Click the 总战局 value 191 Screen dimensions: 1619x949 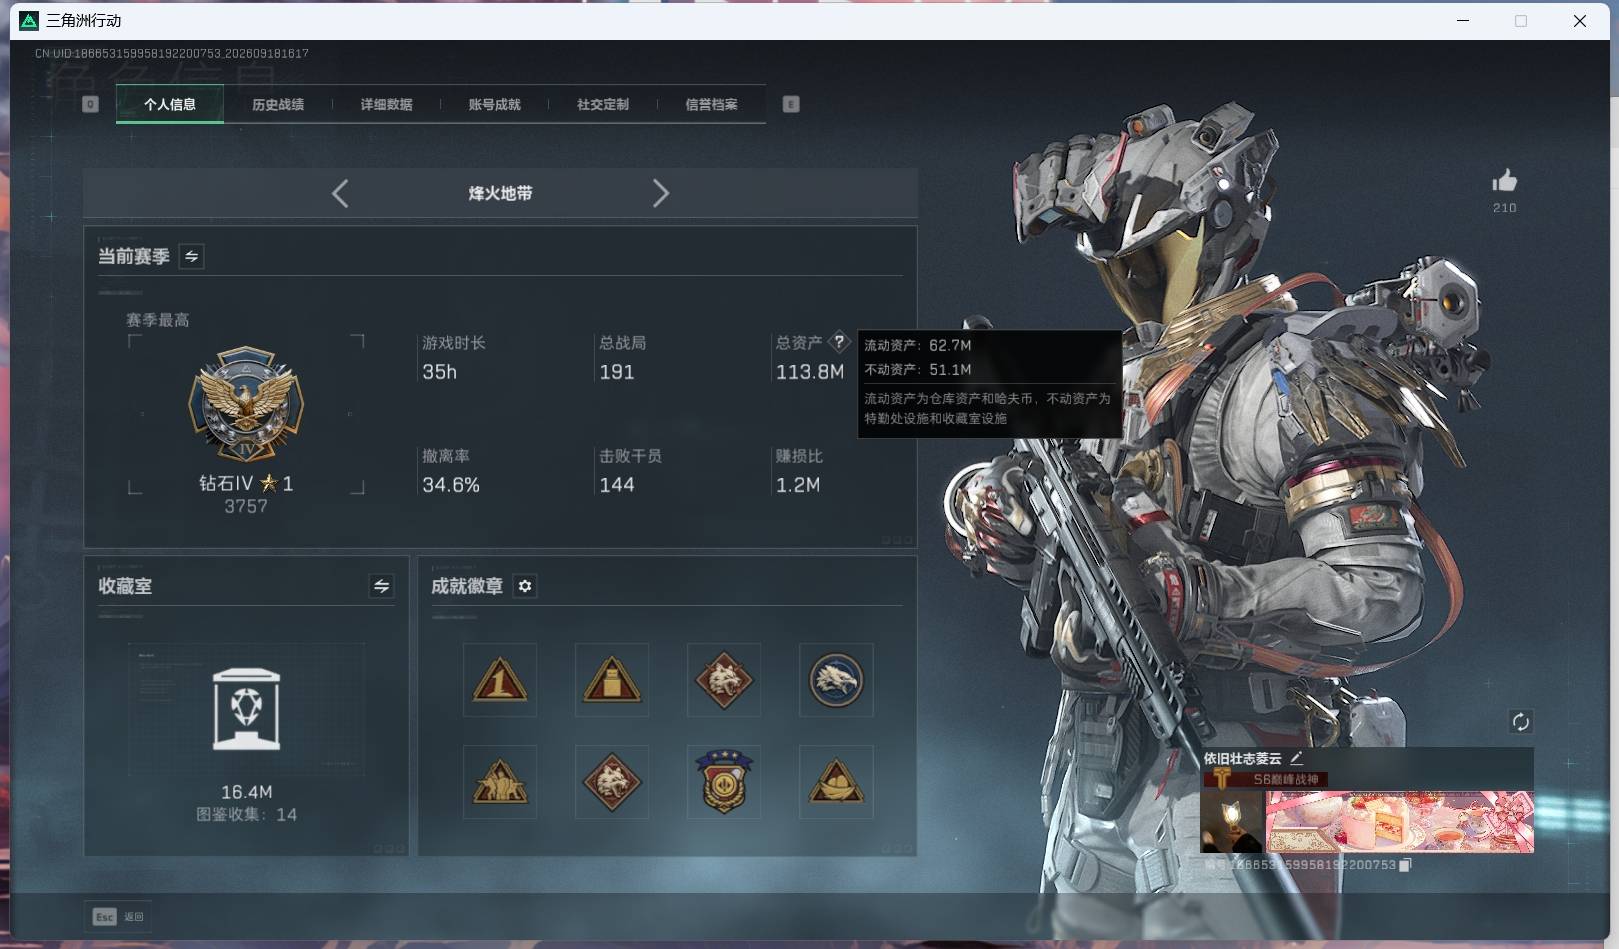click(x=616, y=372)
